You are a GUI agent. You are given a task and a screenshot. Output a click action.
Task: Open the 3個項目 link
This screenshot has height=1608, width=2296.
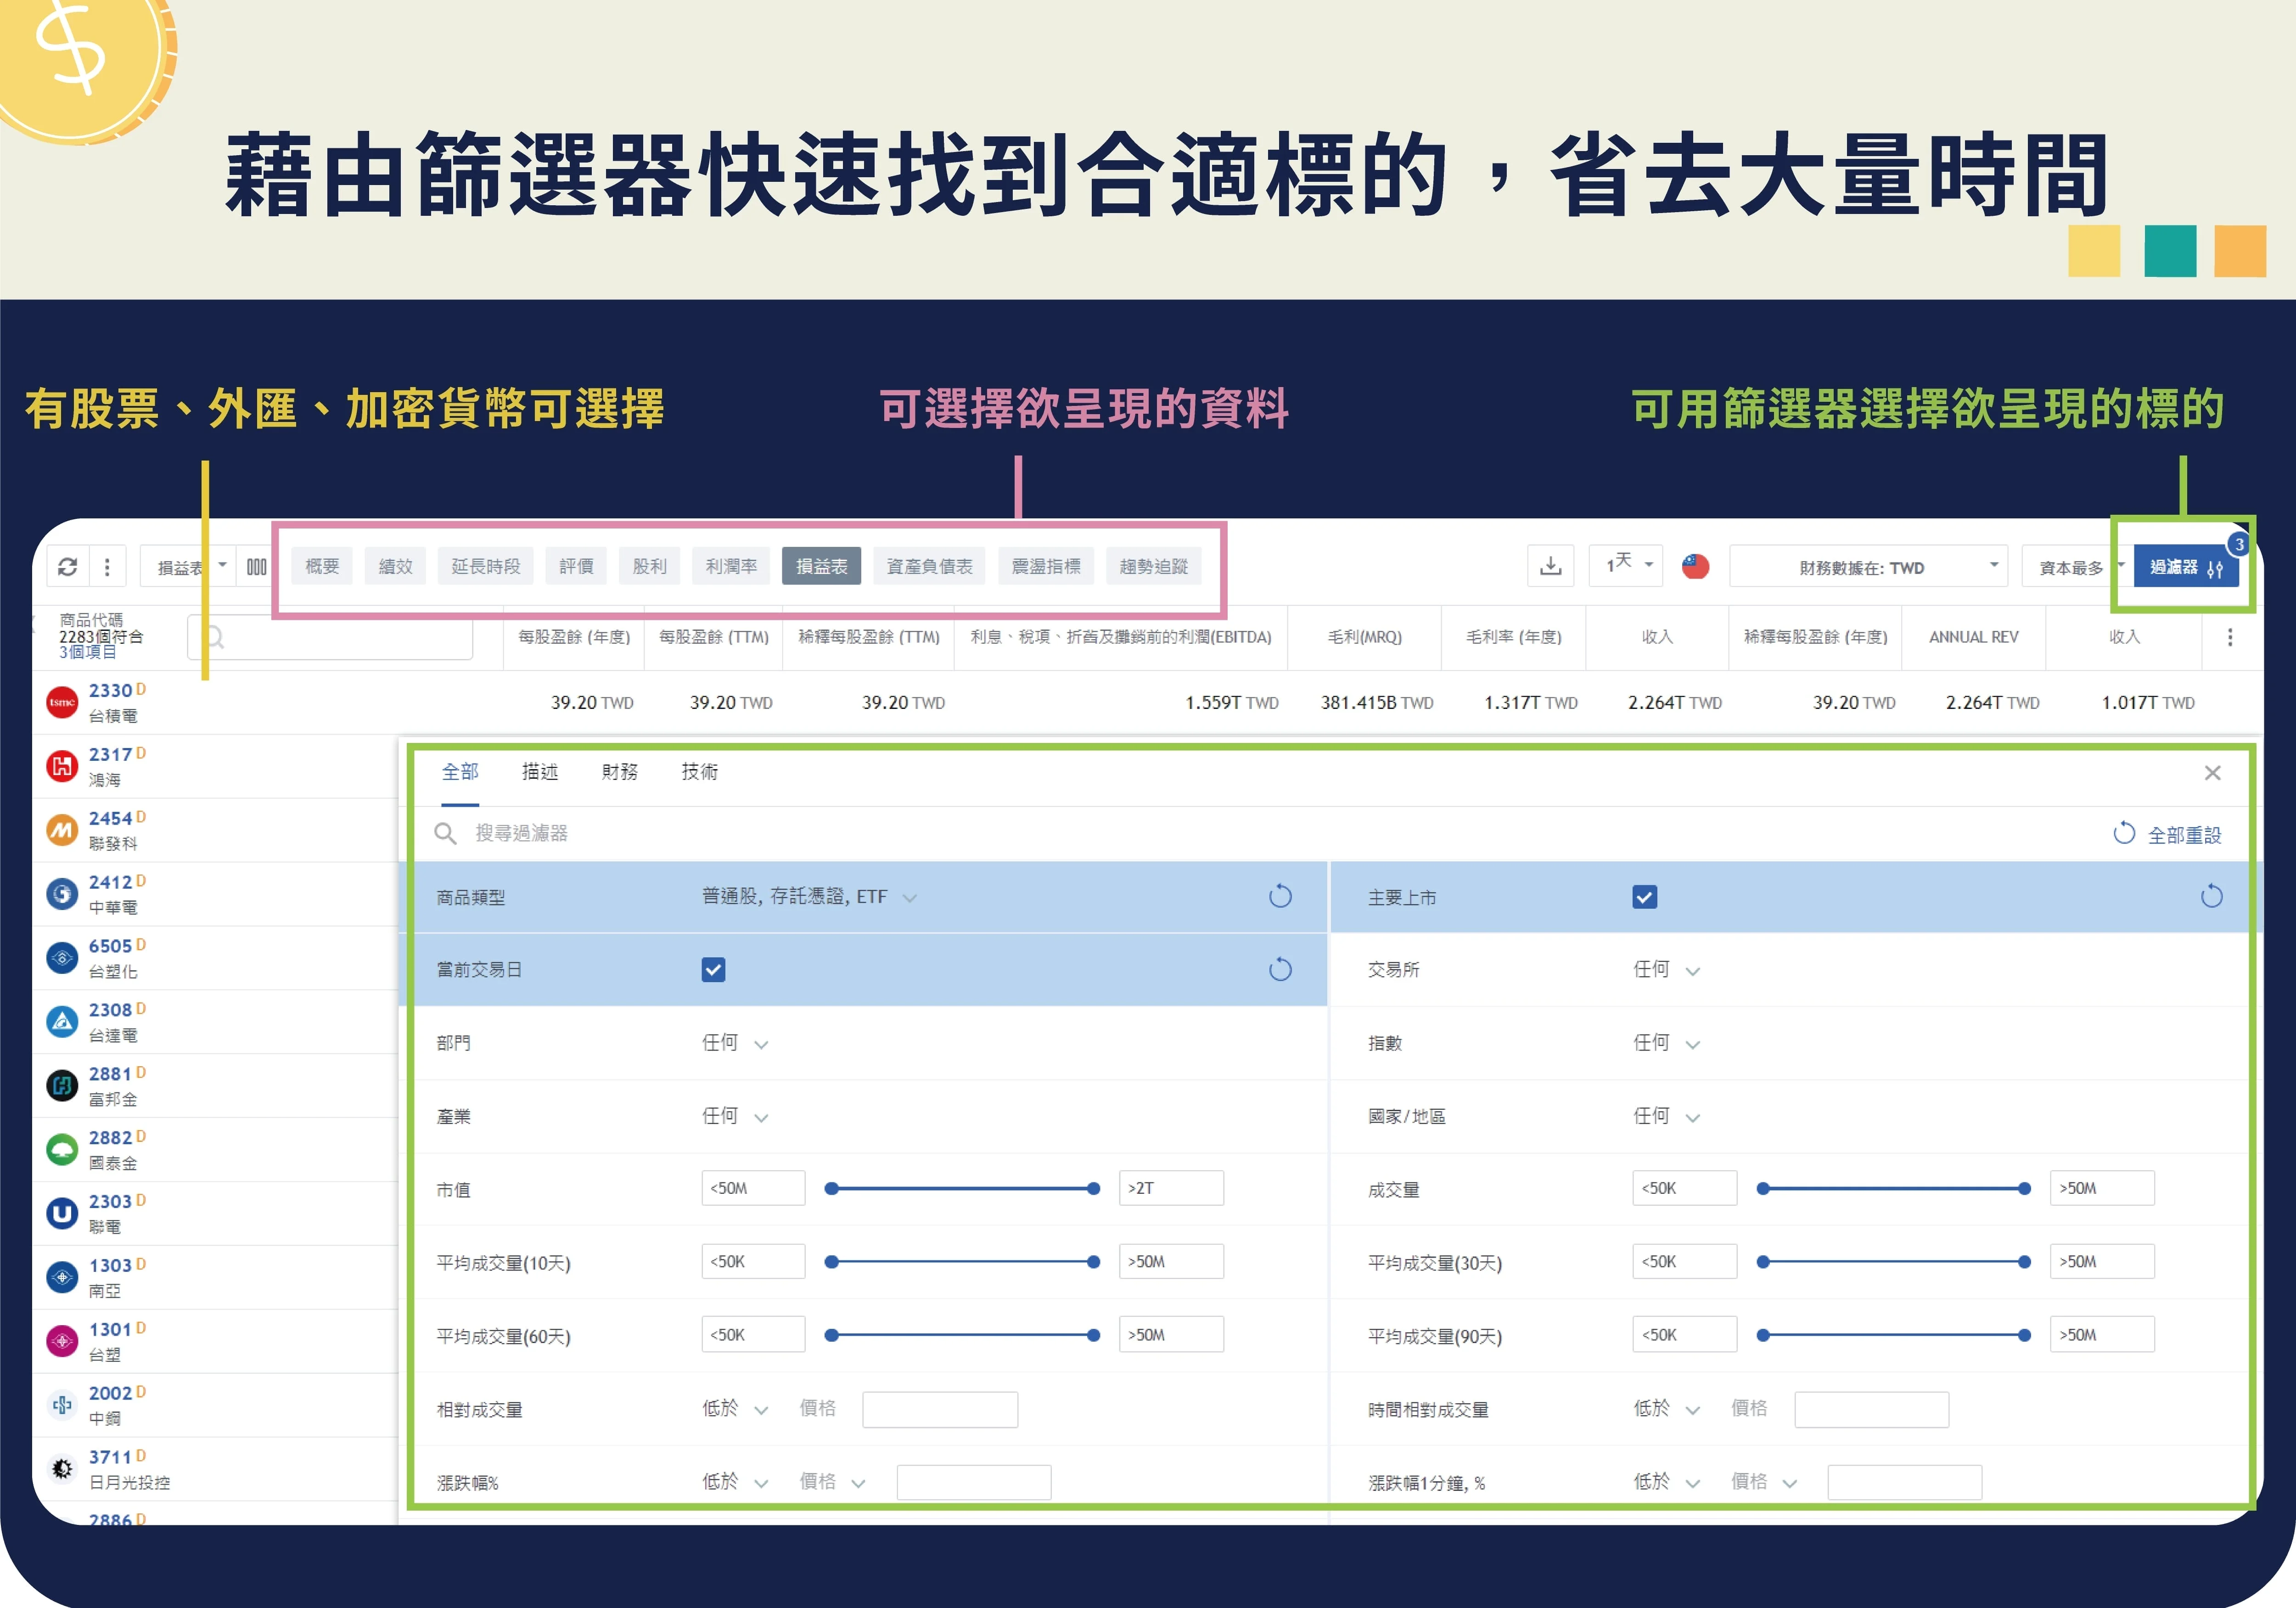pyautogui.click(x=88, y=652)
